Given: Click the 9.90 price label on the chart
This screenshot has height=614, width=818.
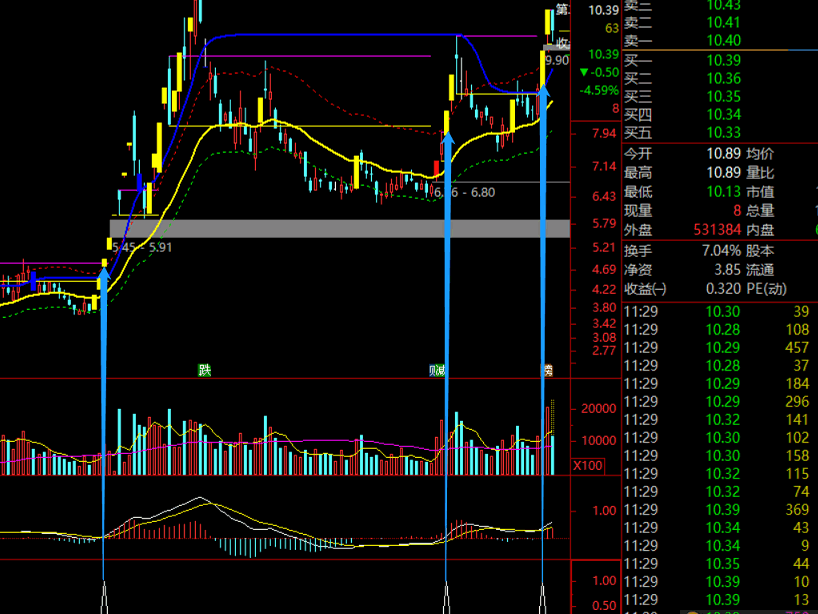Looking at the screenshot, I should coord(557,60).
